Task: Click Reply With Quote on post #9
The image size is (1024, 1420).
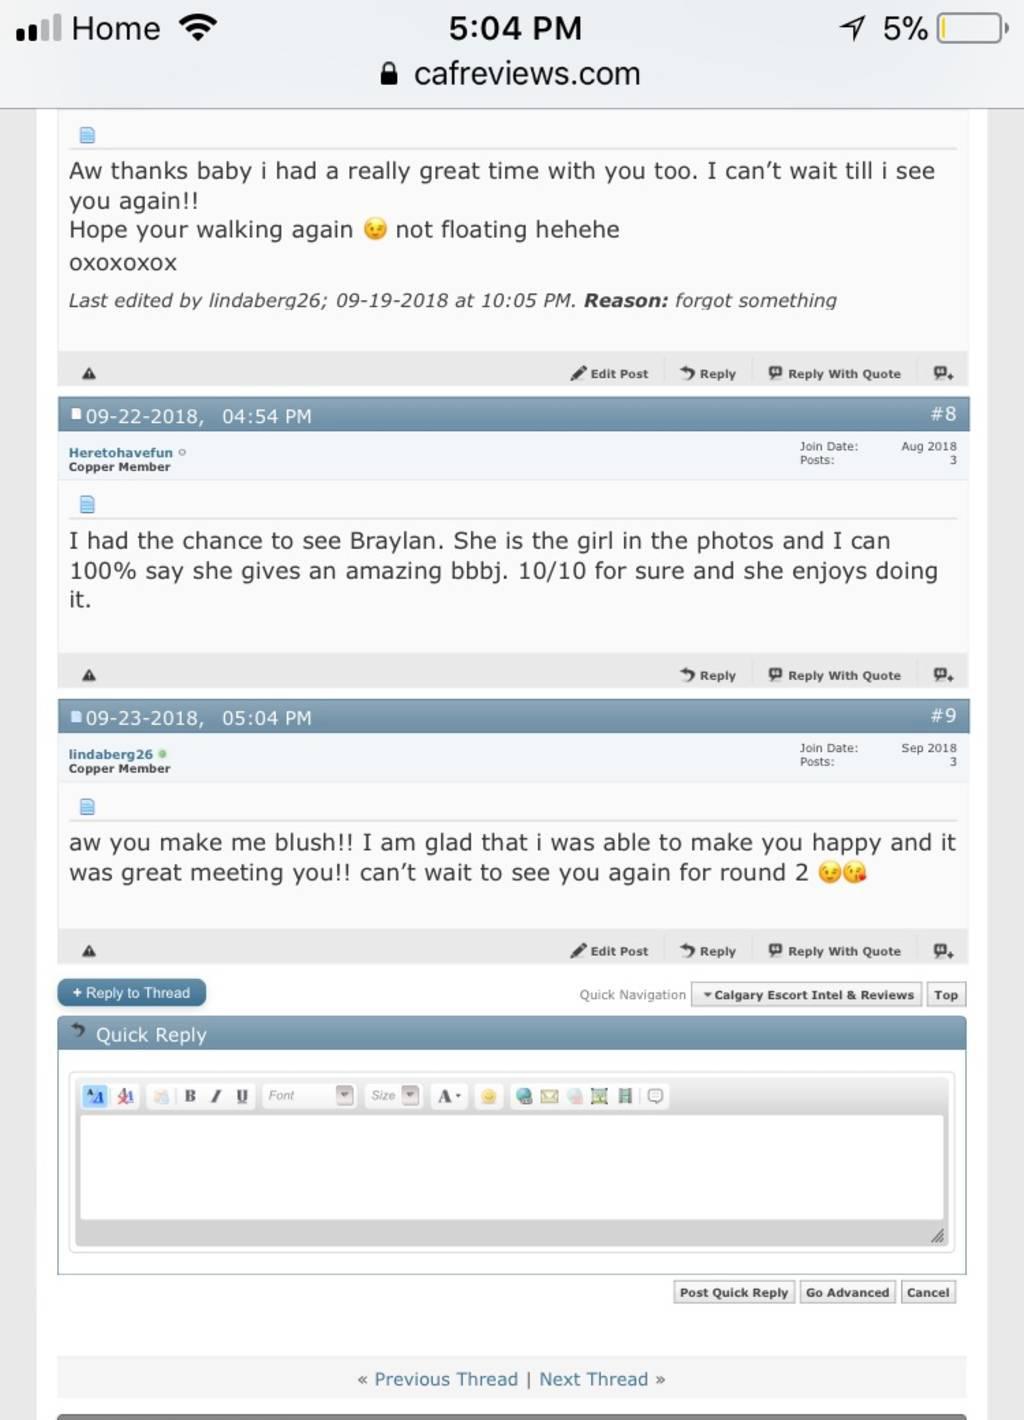Action: pyautogui.click(x=835, y=951)
